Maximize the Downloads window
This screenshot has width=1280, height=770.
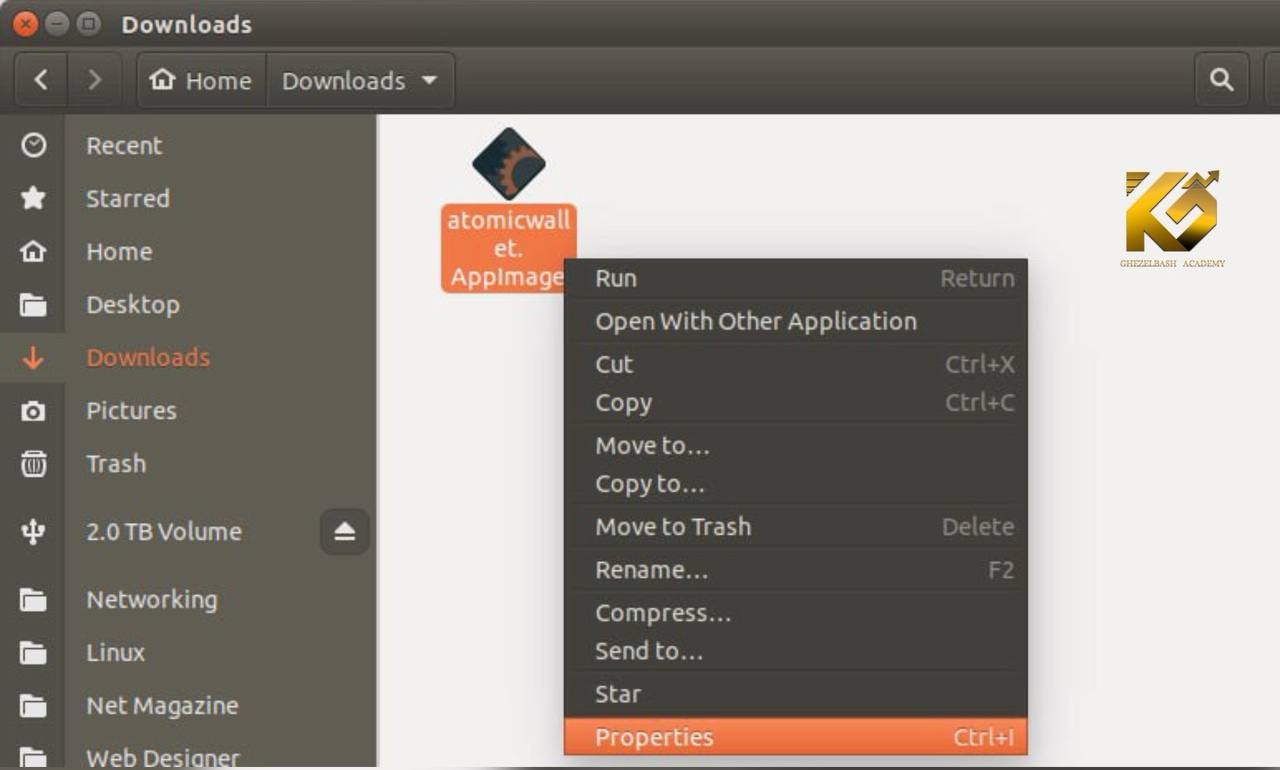click(89, 24)
